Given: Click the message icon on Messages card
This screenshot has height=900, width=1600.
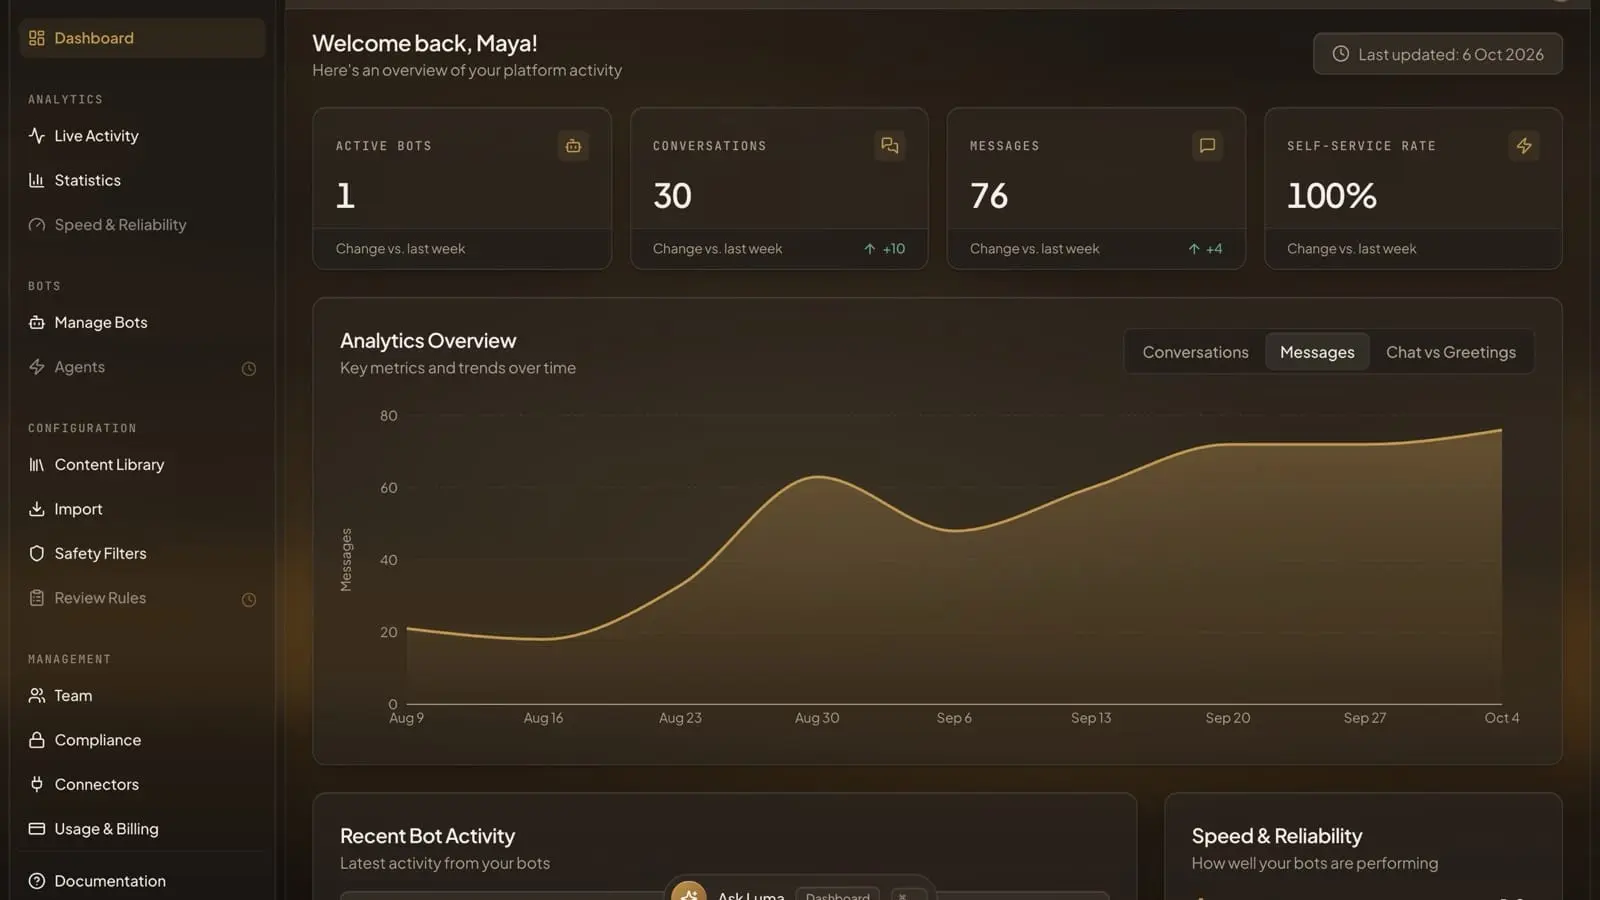Looking at the screenshot, I should [x=1207, y=146].
